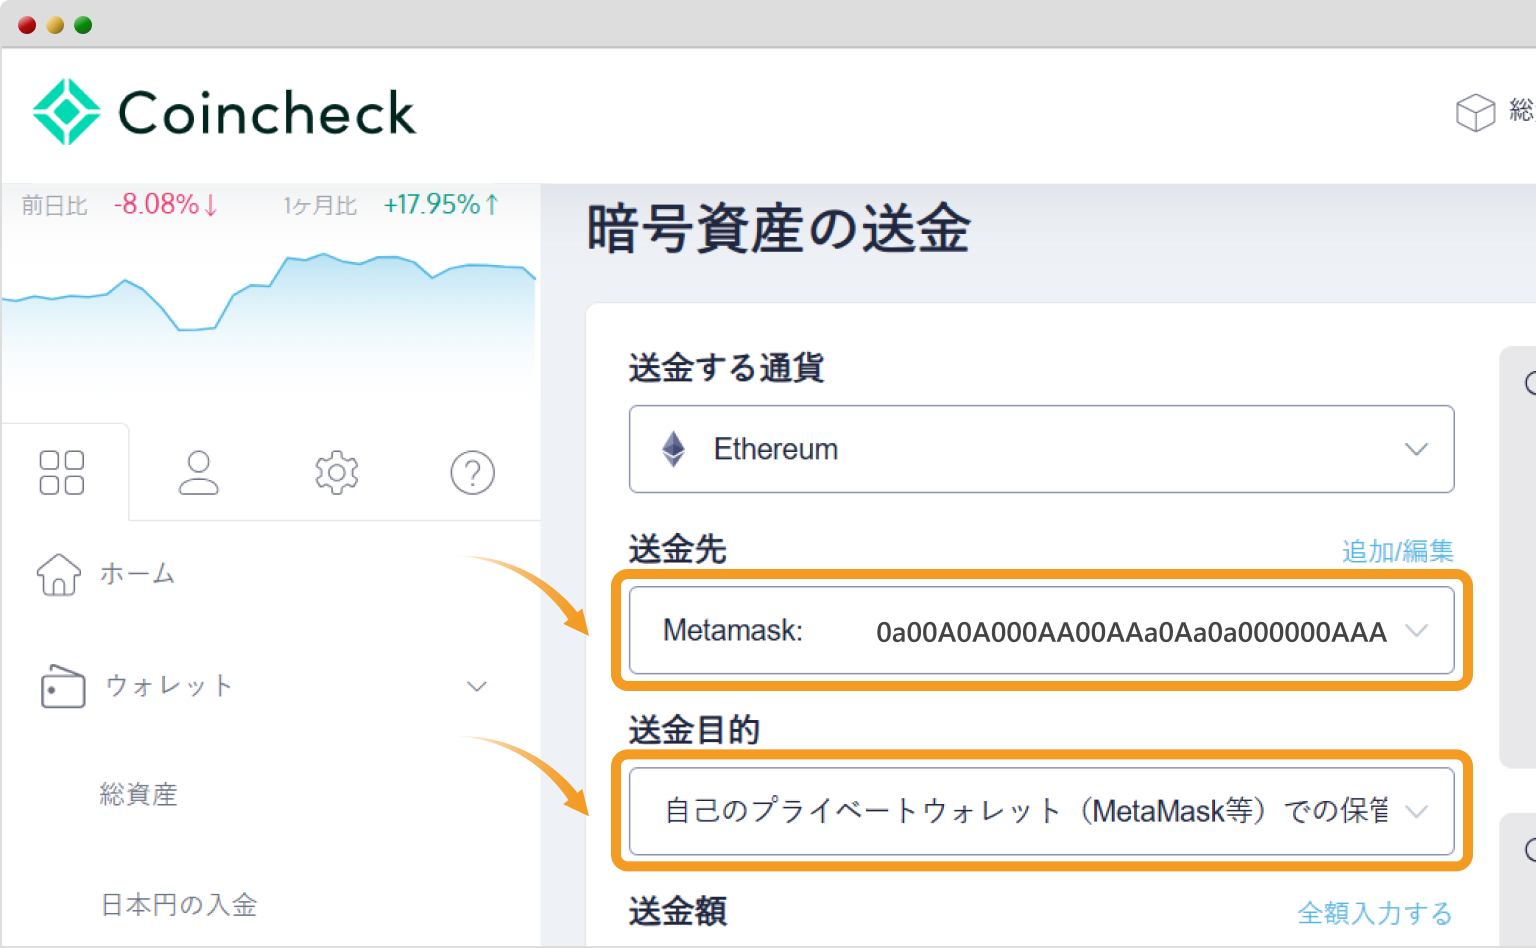The width and height of the screenshot is (1536, 948).
Task: Open the settings gear tab icon
Action: 336,472
